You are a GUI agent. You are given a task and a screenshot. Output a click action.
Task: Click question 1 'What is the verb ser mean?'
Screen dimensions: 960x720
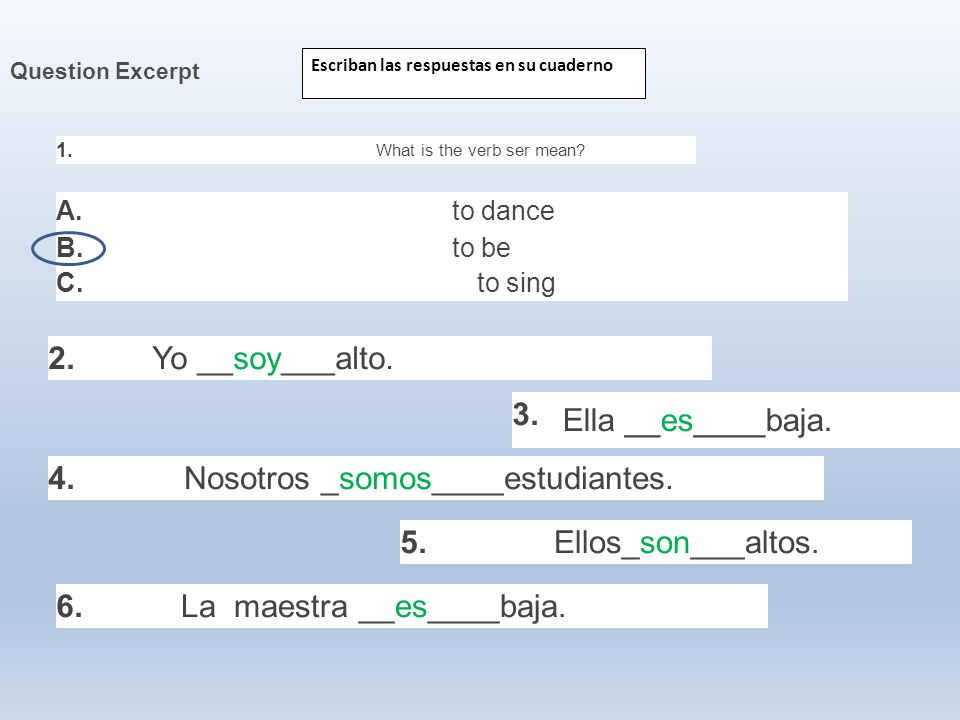click(x=480, y=150)
